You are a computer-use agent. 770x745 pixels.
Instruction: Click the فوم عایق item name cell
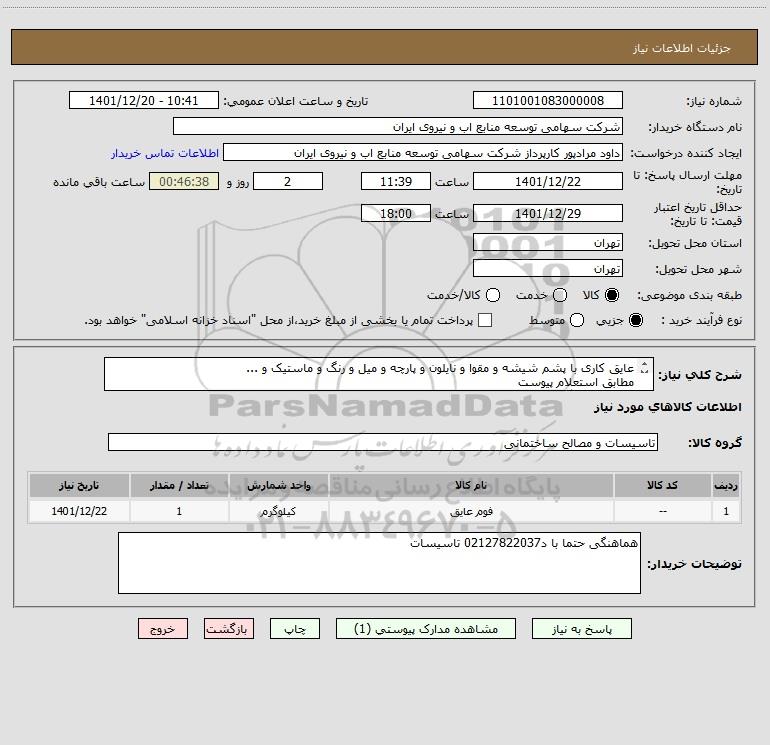pos(470,511)
